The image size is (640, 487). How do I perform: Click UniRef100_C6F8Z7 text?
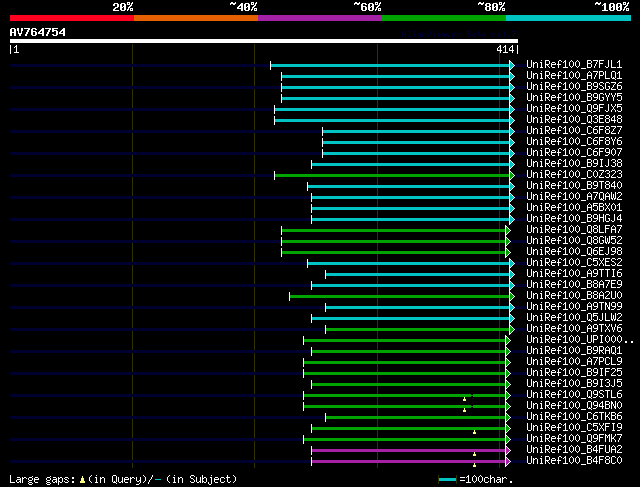pyautogui.click(x=574, y=131)
